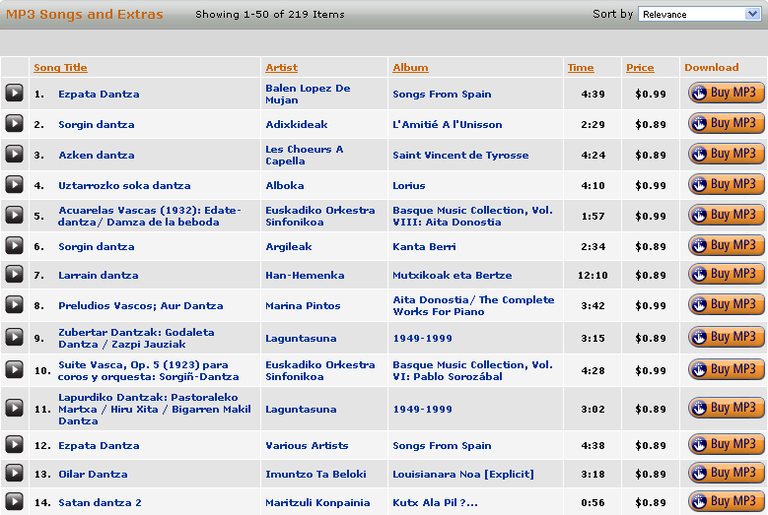The height and width of the screenshot is (515, 768).
Task: Buy MP3 for Larrain dantza
Action: point(726,274)
